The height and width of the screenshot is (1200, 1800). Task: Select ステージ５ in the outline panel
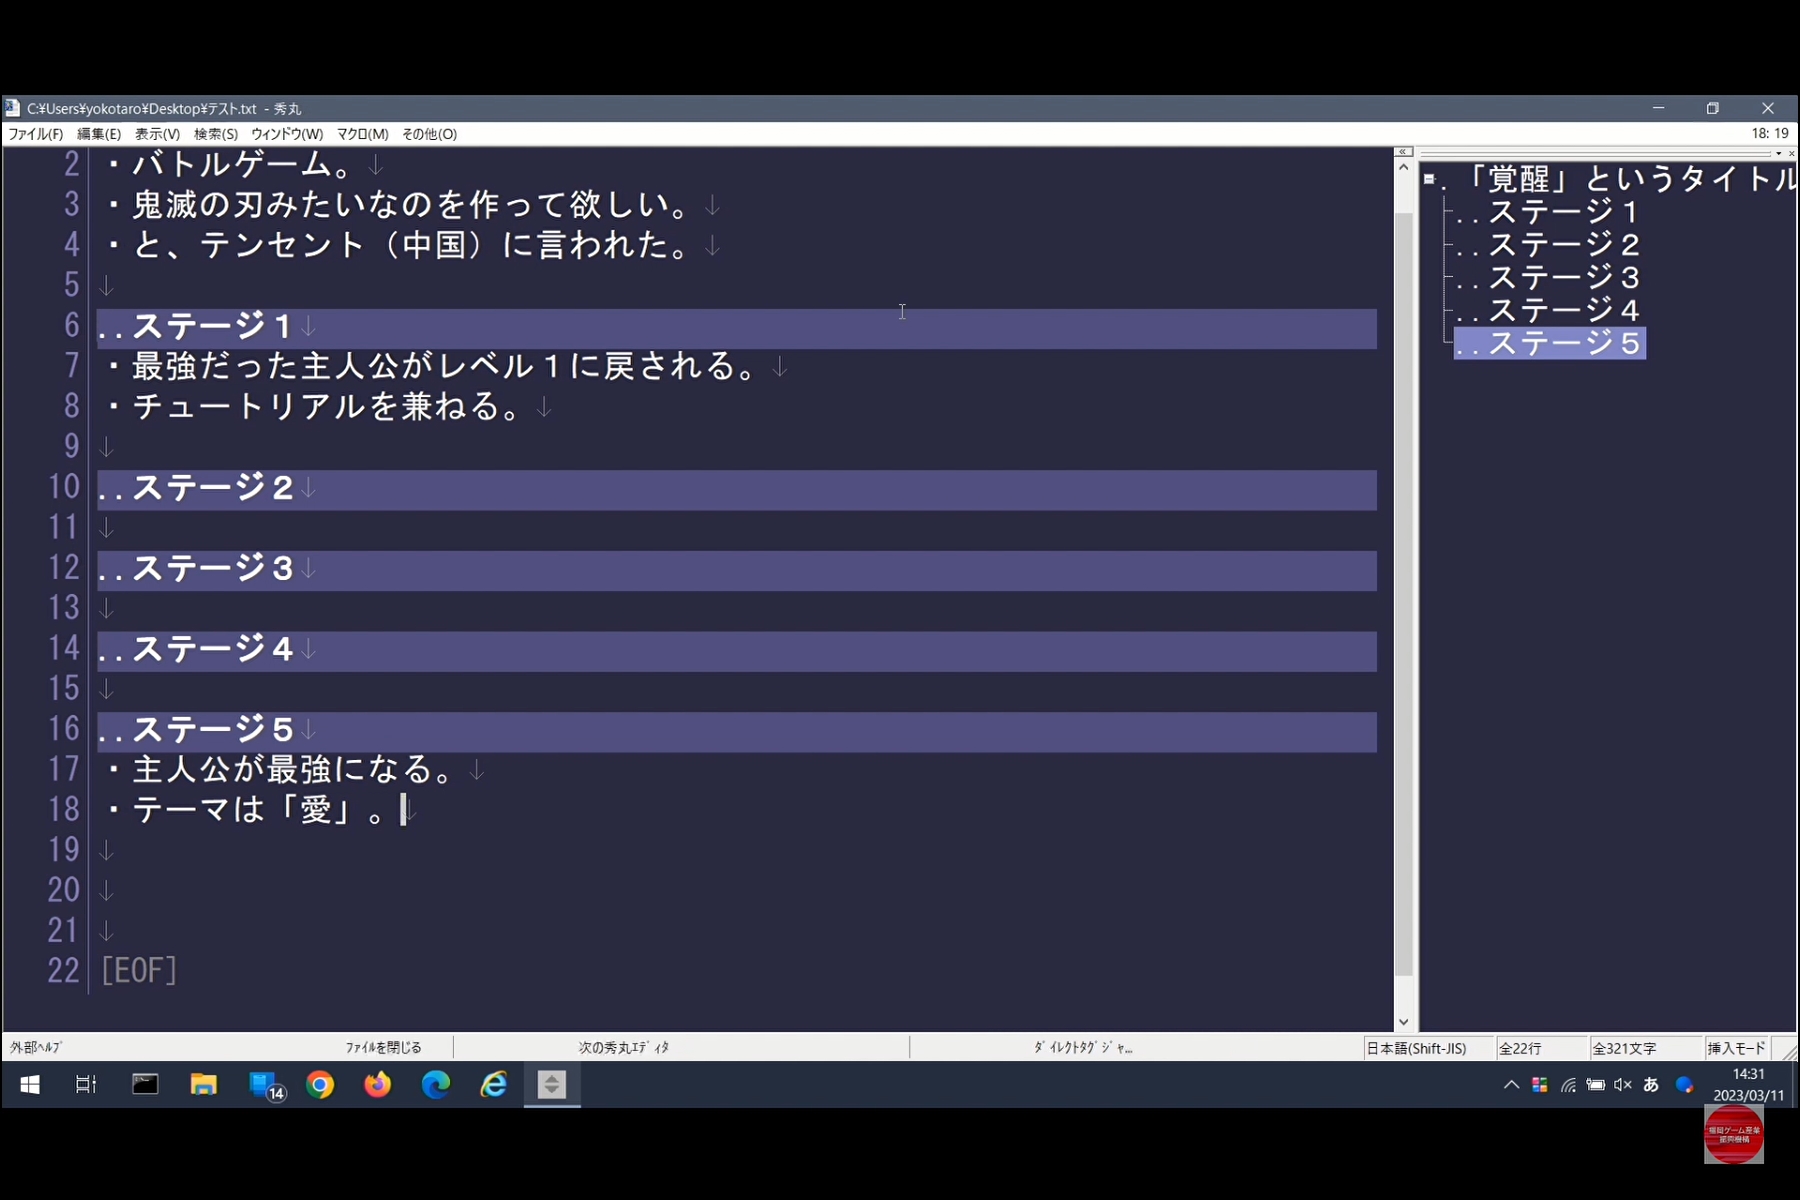[x=1549, y=343]
